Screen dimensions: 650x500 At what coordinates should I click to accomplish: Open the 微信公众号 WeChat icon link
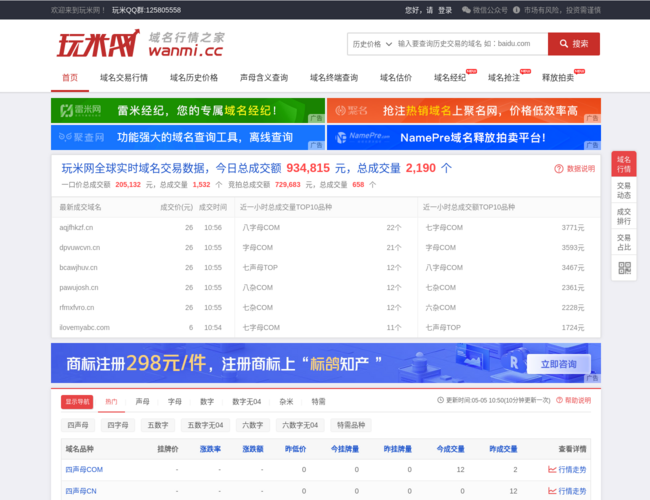(466, 10)
